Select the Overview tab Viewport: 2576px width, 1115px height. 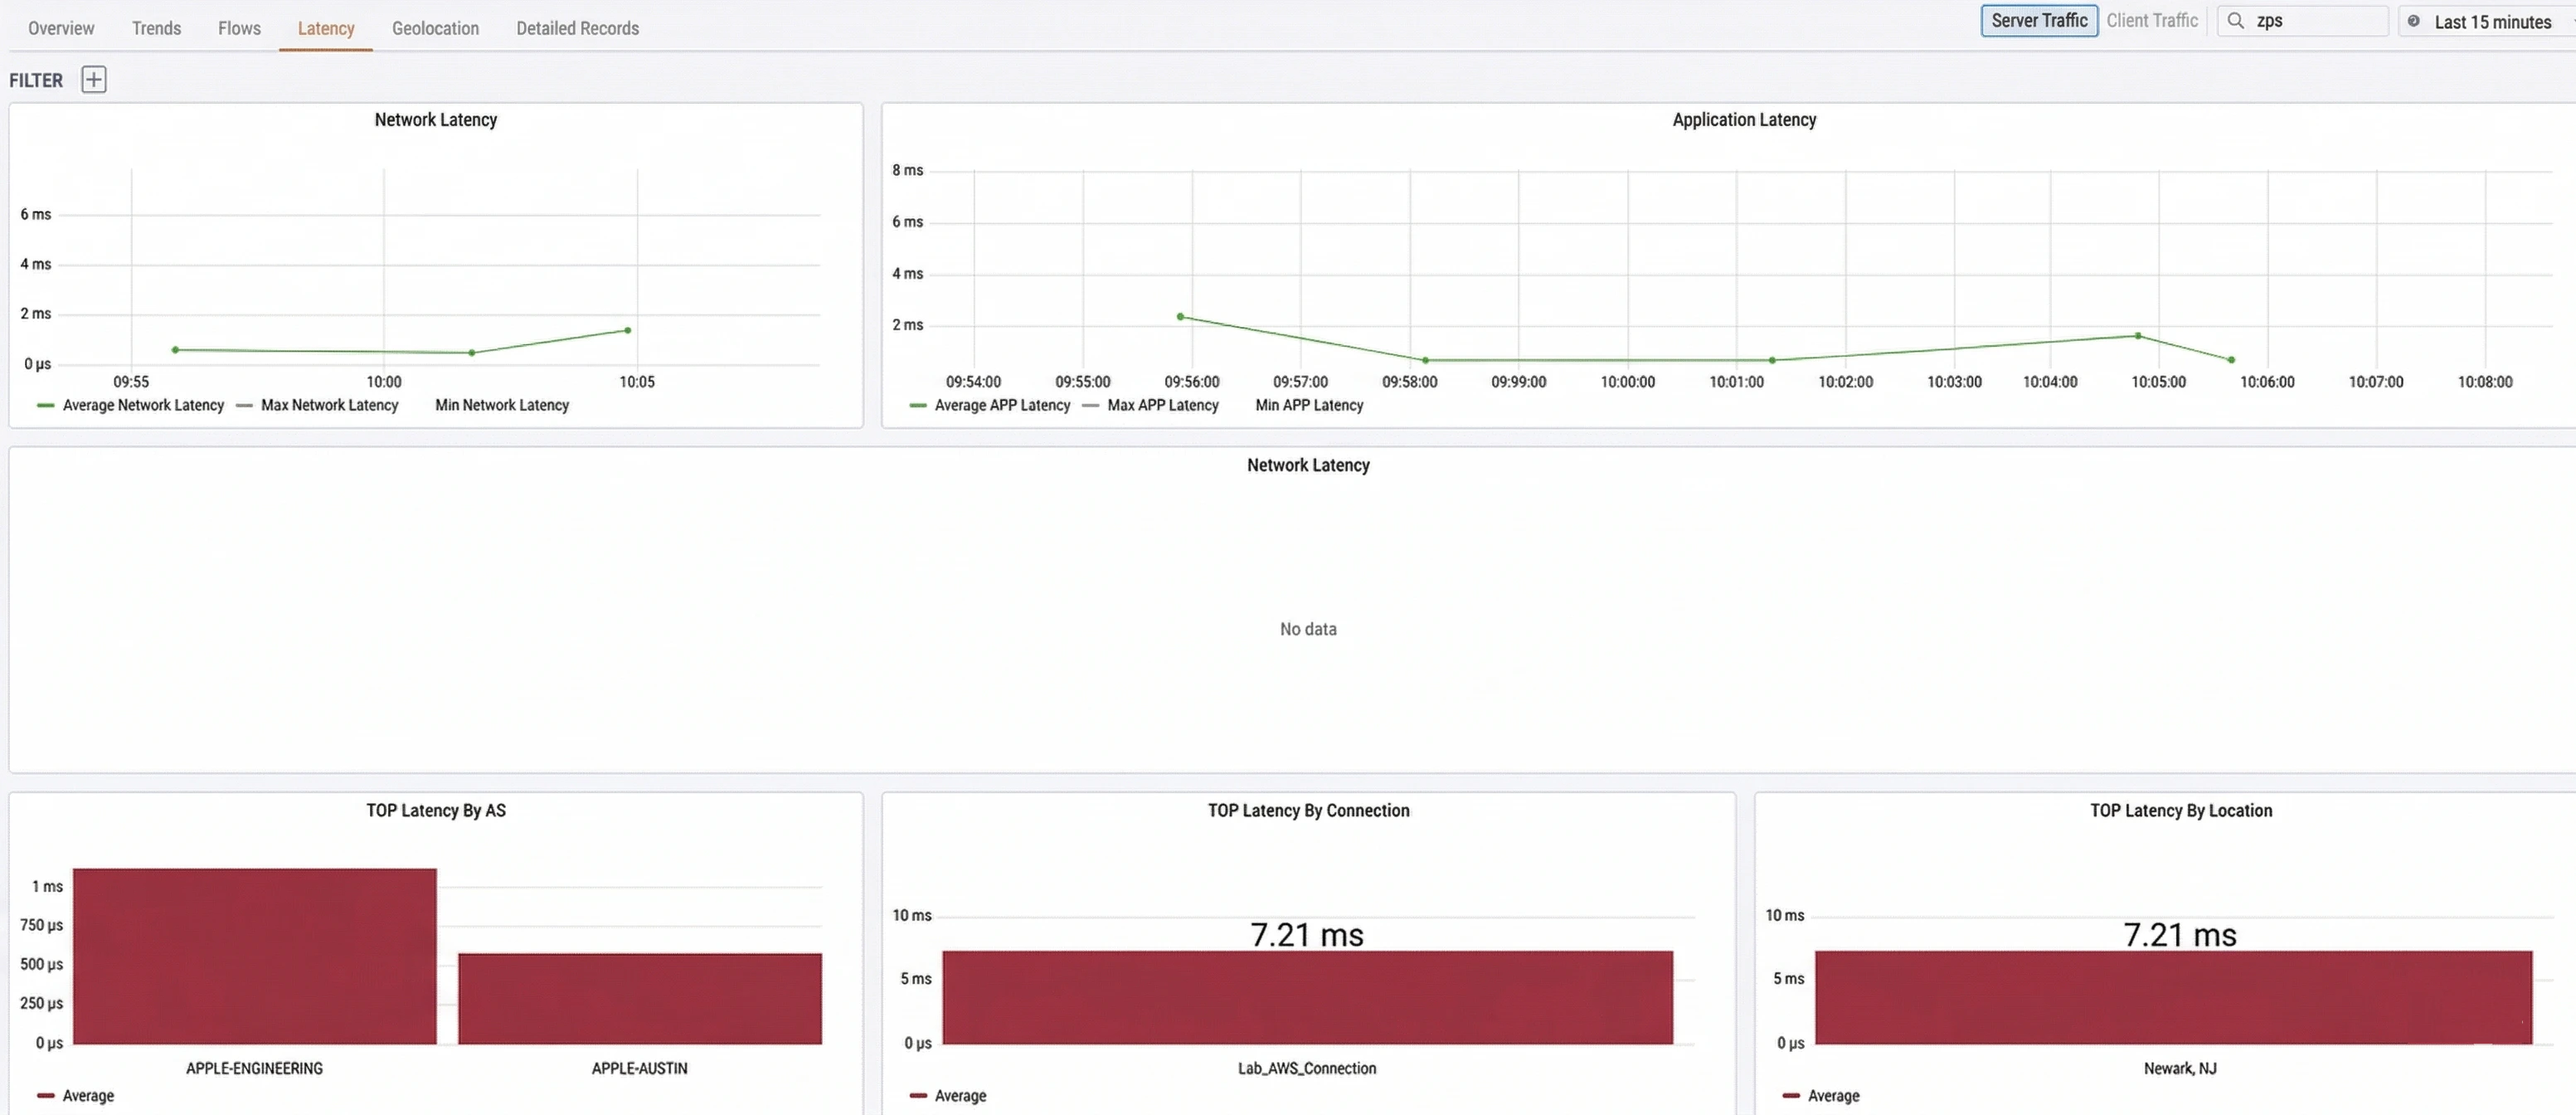pyautogui.click(x=60, y=27)
